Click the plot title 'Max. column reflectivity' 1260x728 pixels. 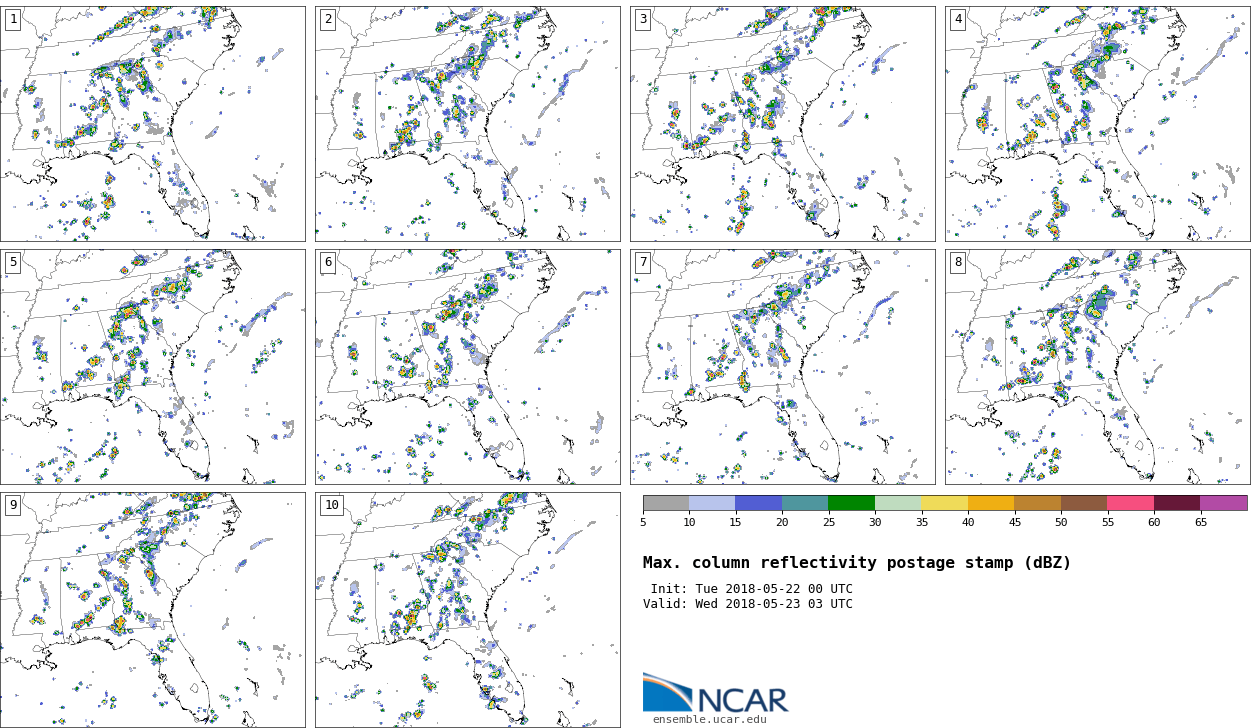pyautogui.click(x=856, y=563)
